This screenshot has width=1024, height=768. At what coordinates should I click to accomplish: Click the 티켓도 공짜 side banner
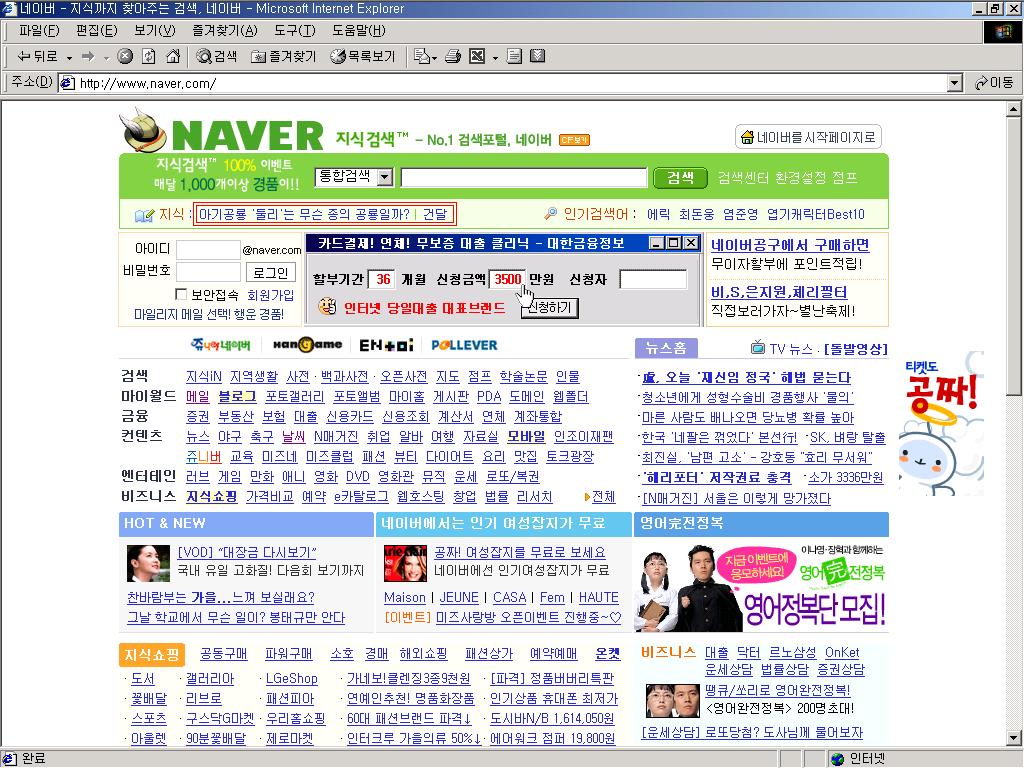pos(941,423)
